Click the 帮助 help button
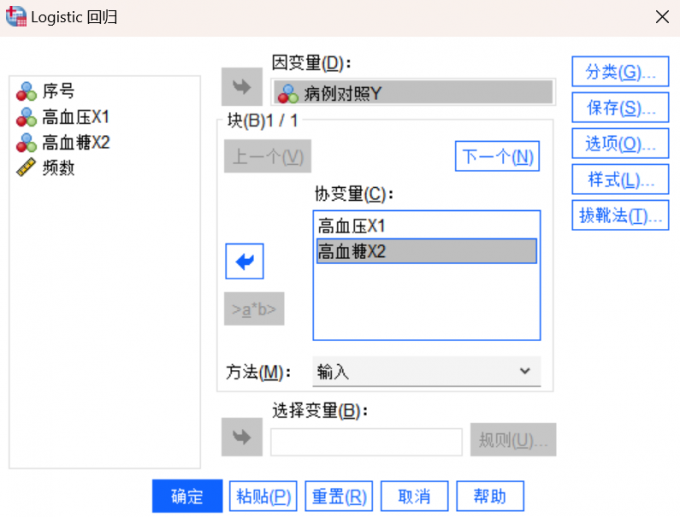This screenshot has width=680, height=517. 490,496
